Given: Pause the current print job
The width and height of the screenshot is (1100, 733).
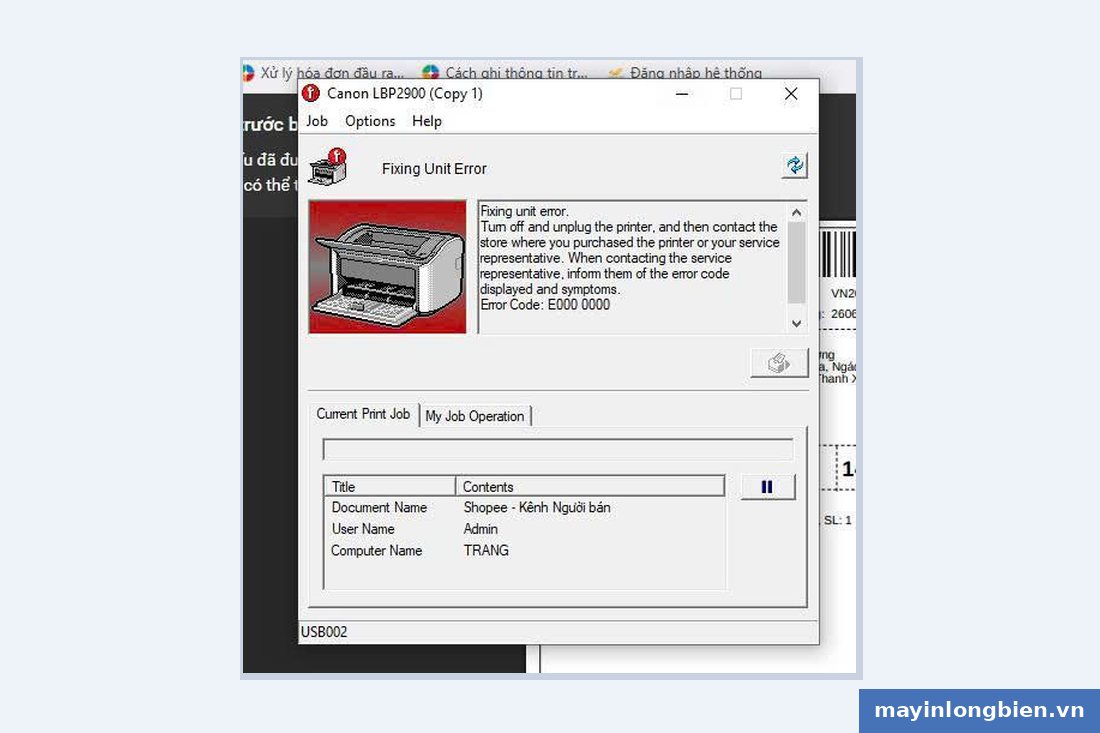Looking at the screenshot, I should tap(767, 487).
